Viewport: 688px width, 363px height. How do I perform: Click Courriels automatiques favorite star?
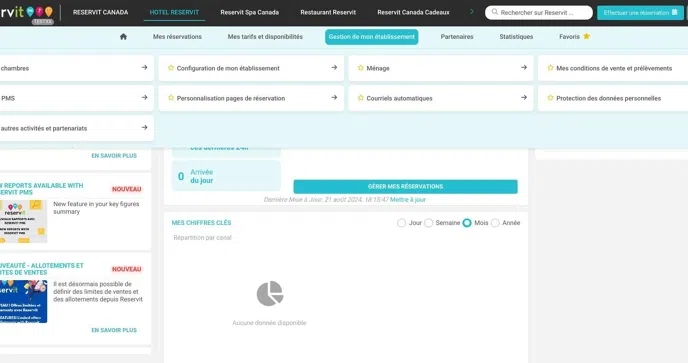[360, 98]
